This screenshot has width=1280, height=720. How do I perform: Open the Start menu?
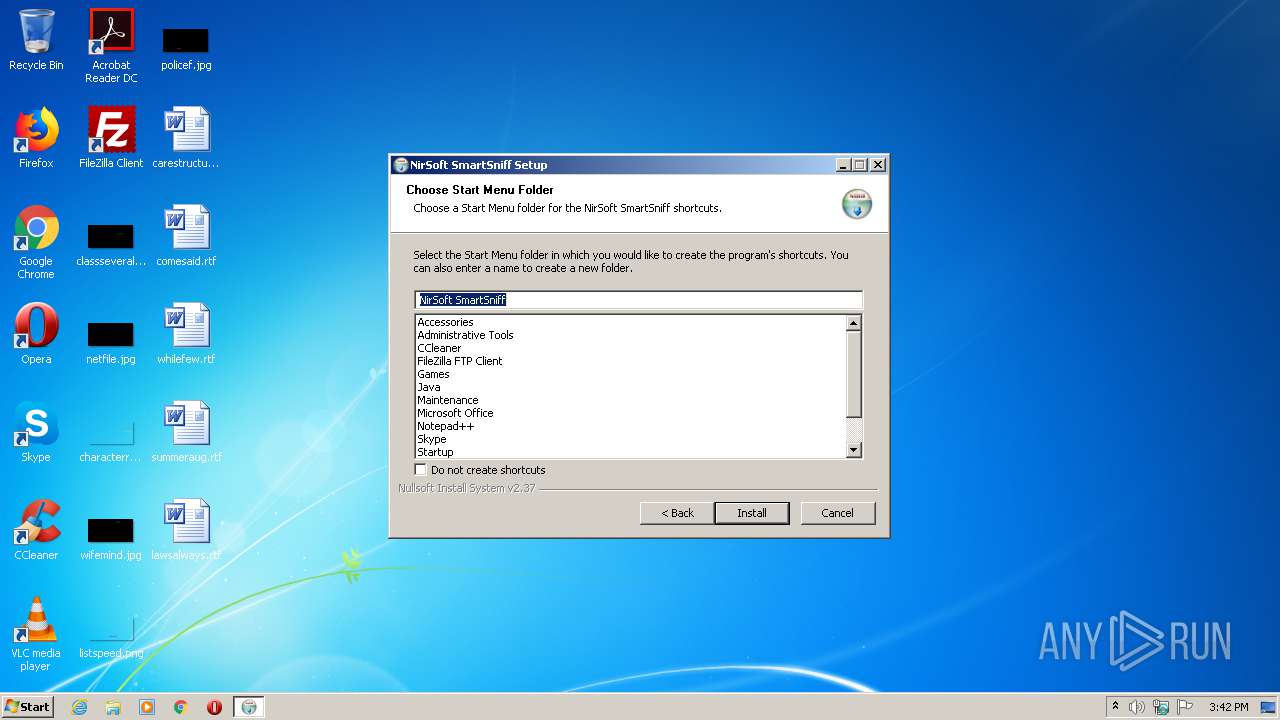(x=28, y=707)
